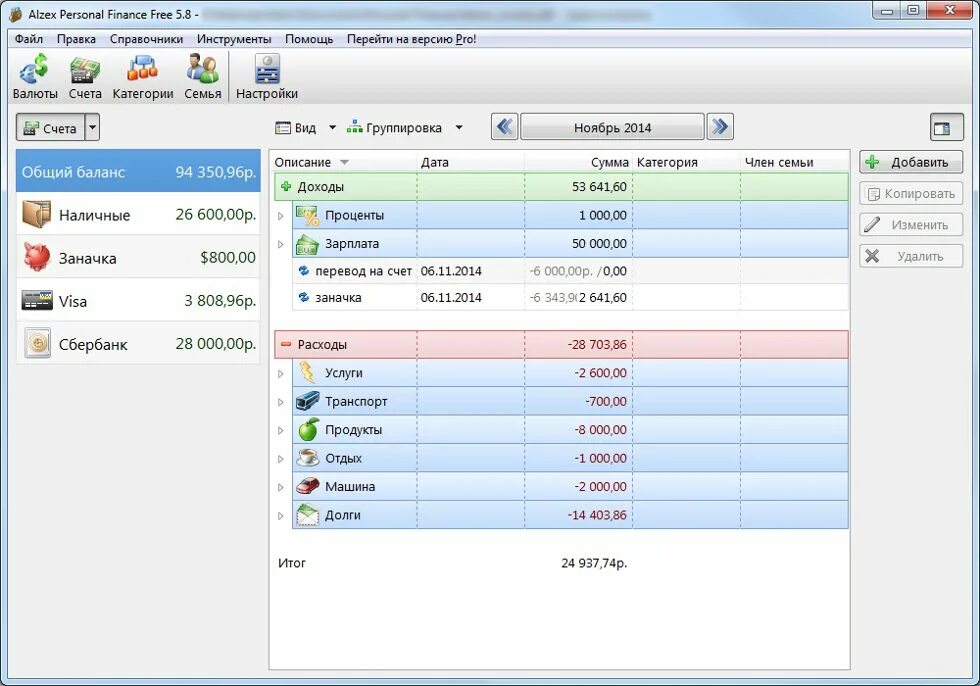Screen dimensions: 980x686
Task: Click the -14 403,86 Долги amount
Action: [597, 515]
